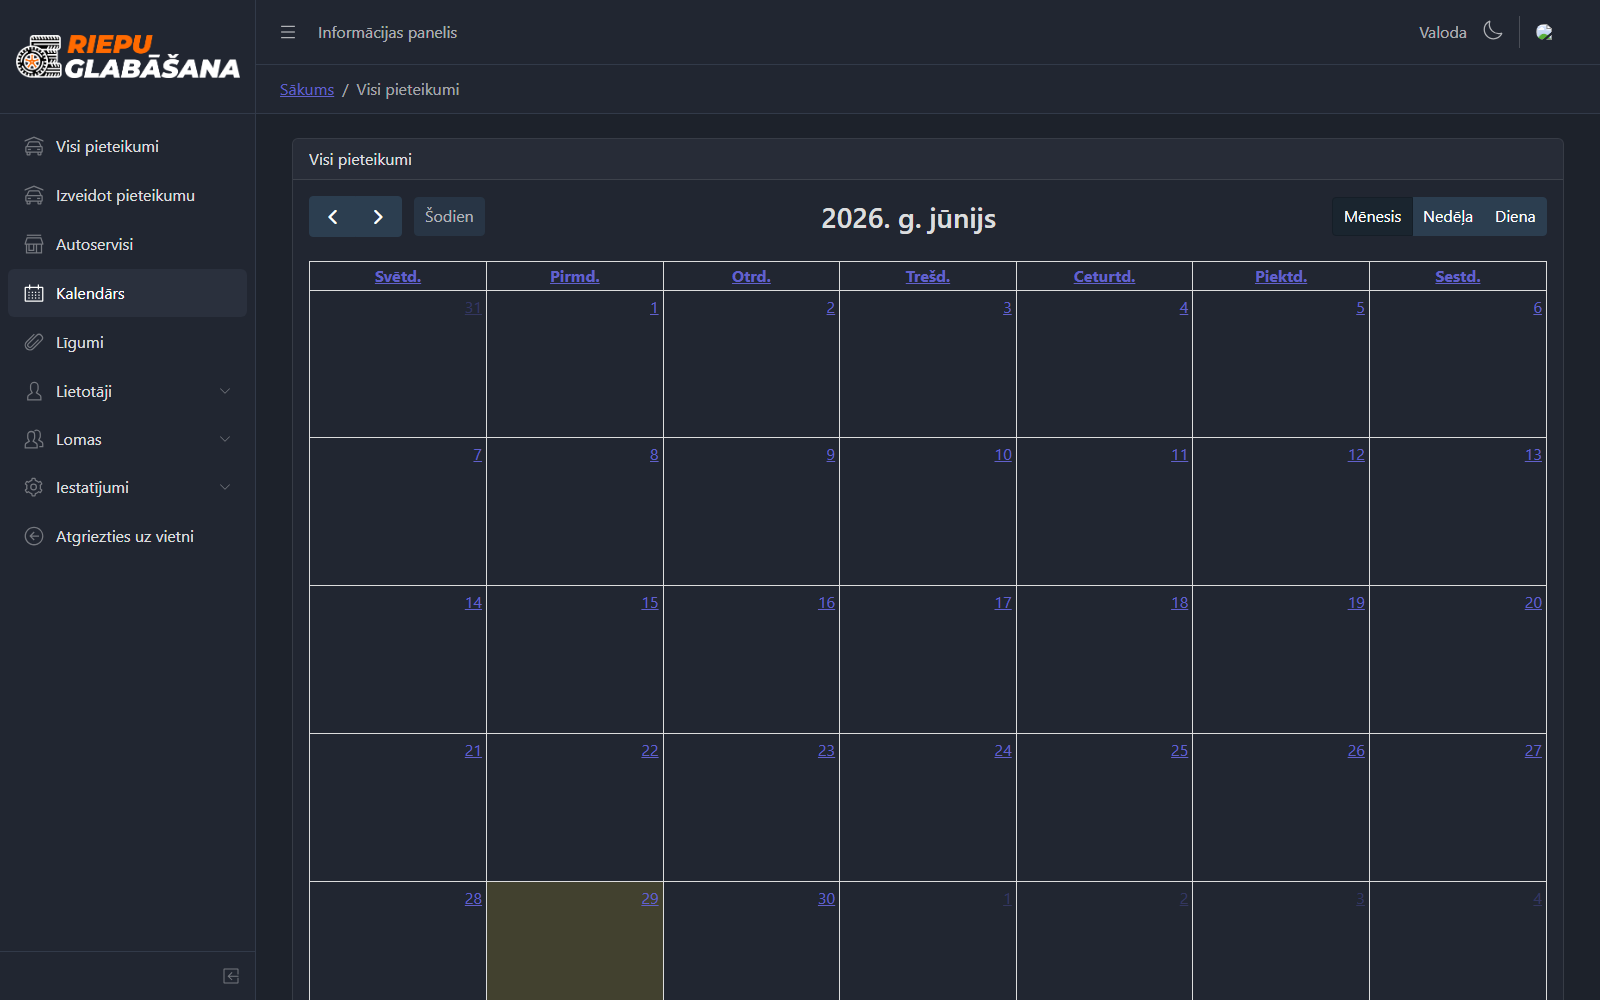
Task: Open Visi pieteikumi in the sidebar
Action: 127,147
